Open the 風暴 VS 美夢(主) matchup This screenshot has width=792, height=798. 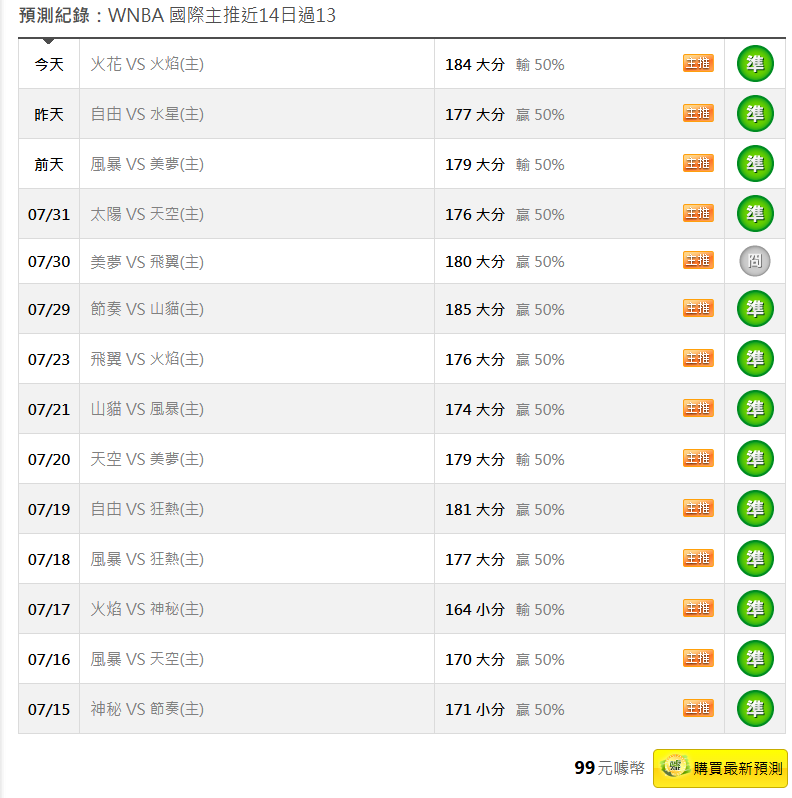[x=147, y=164]
